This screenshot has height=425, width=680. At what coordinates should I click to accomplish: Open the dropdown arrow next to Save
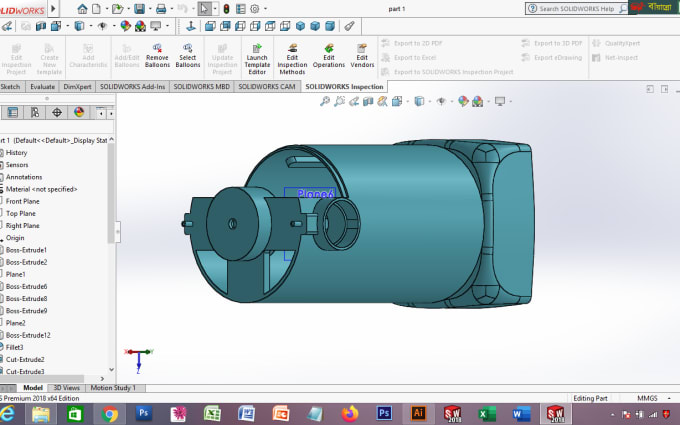click(150, 9)
